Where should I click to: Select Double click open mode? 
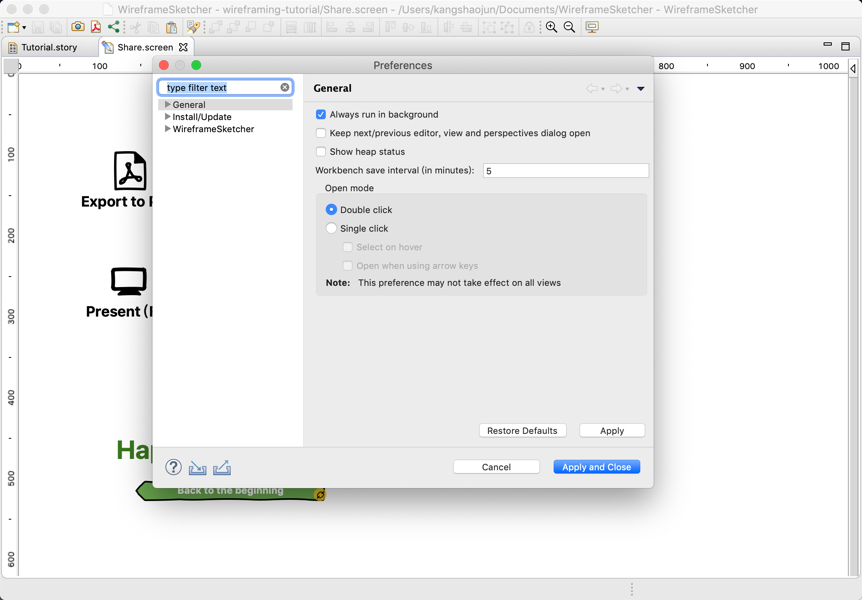(x=331, y=210)
